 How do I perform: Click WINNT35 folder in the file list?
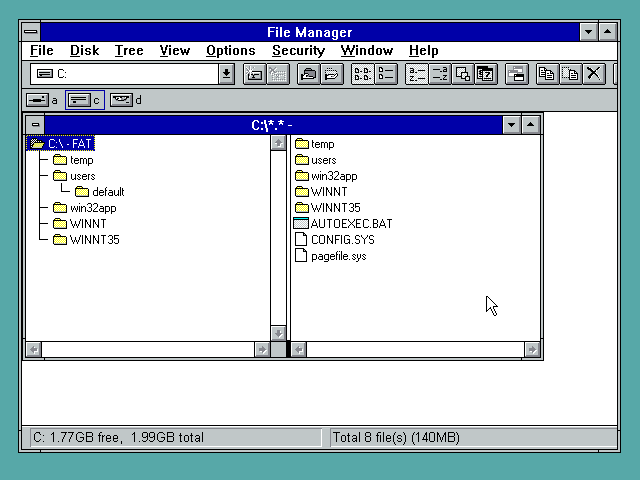(328, 208)
